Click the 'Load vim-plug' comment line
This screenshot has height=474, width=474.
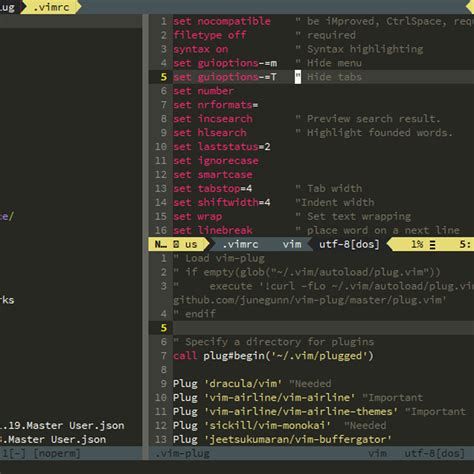[219, 258]
